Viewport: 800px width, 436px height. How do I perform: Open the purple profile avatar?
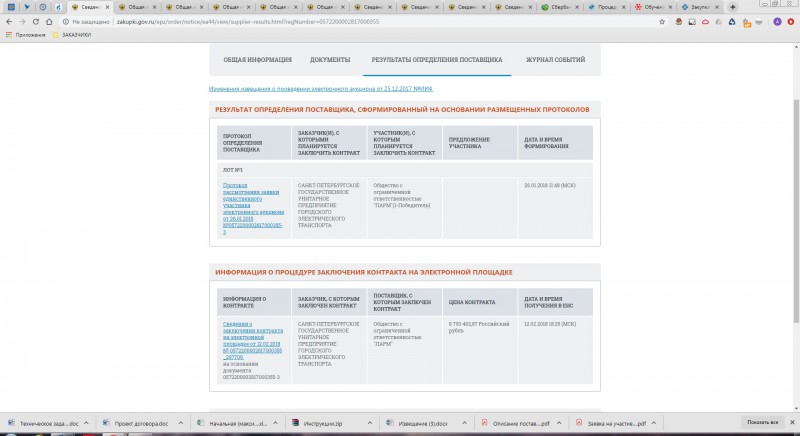pos(778,22)
